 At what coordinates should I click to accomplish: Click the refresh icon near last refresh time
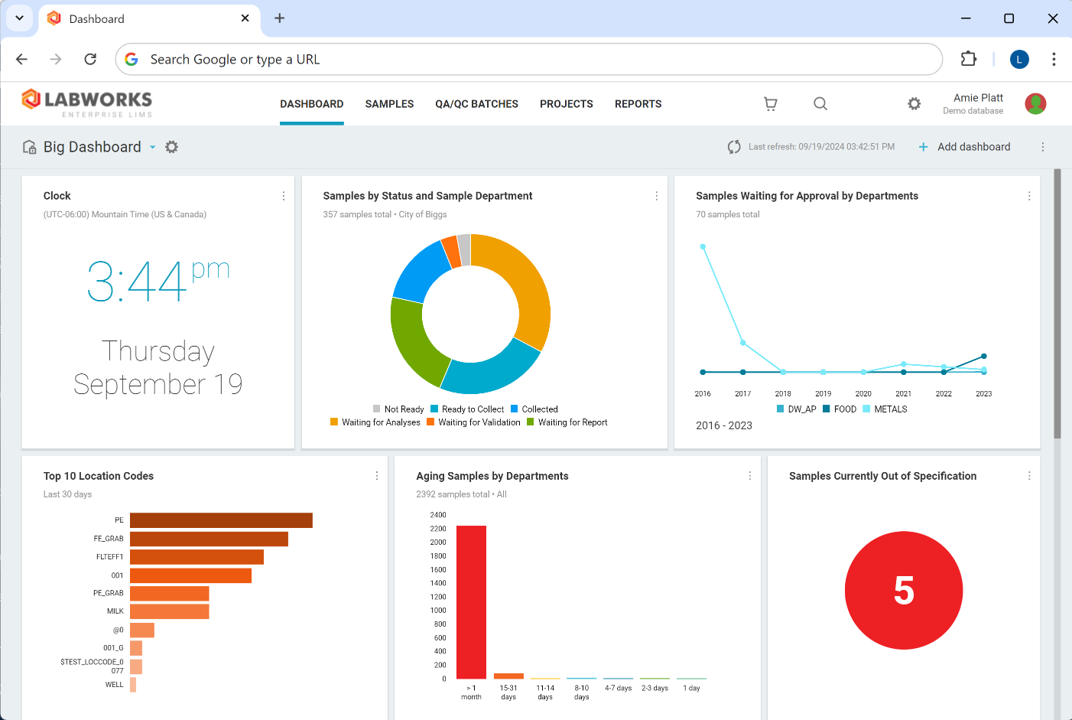(736, 146)
